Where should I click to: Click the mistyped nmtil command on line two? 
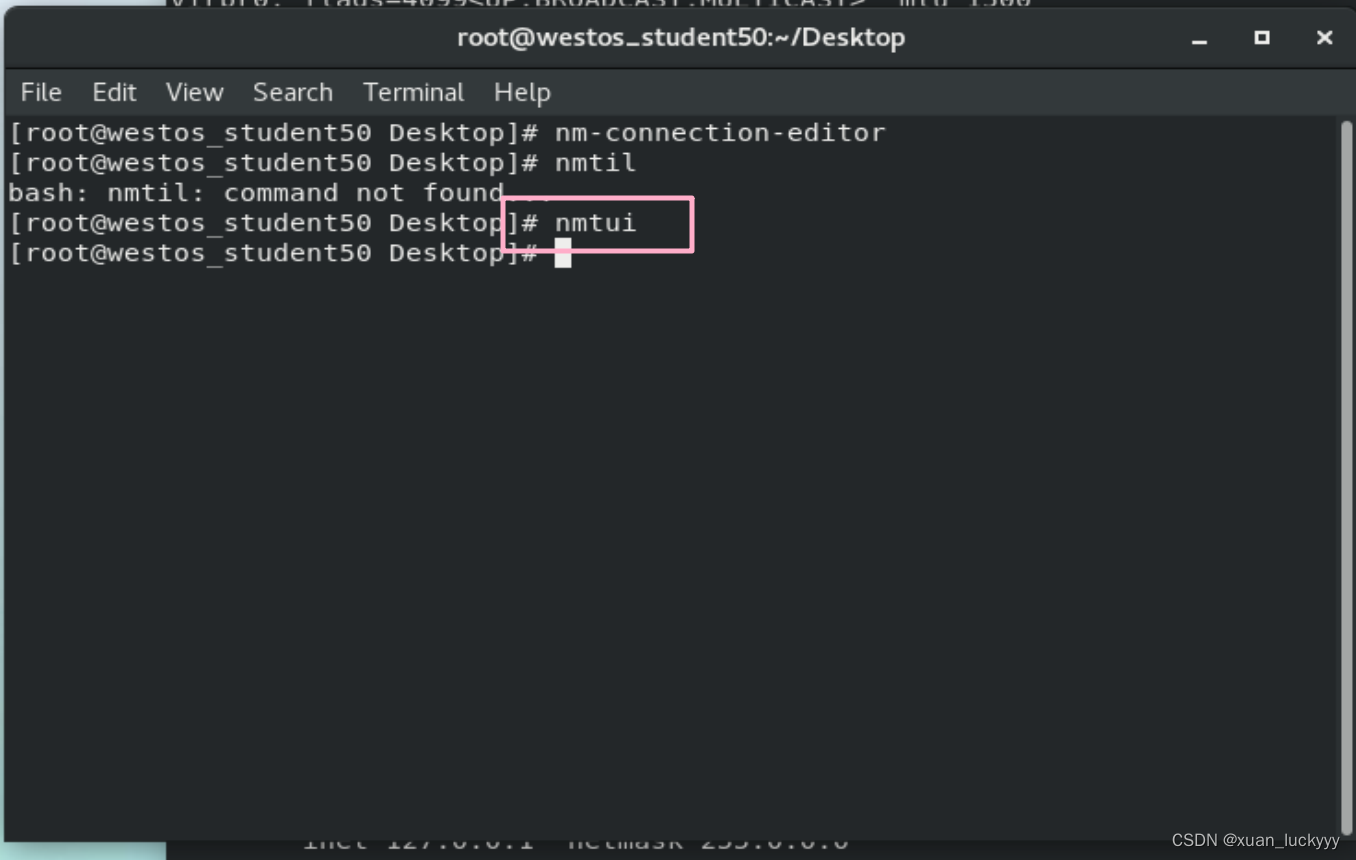[x=595, y=163]
